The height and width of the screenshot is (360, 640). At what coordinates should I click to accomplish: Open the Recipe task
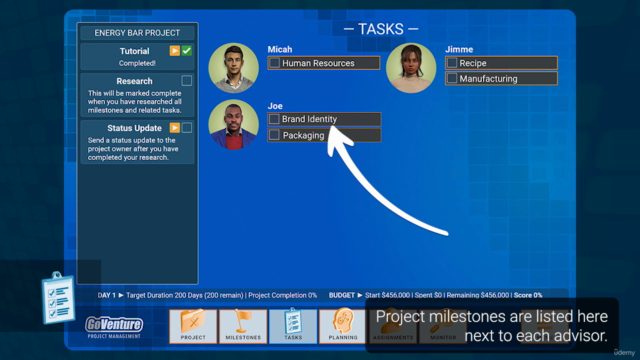click(x=501, y=63)
